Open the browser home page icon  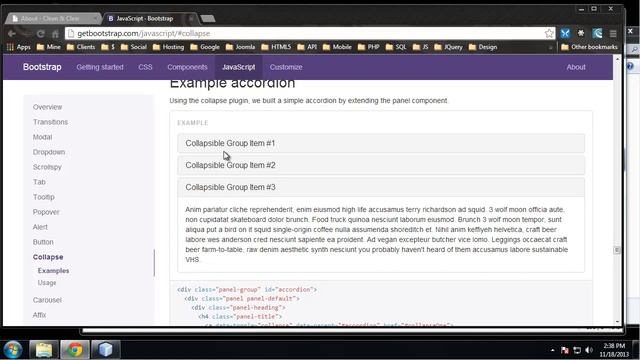coord(56,33)
